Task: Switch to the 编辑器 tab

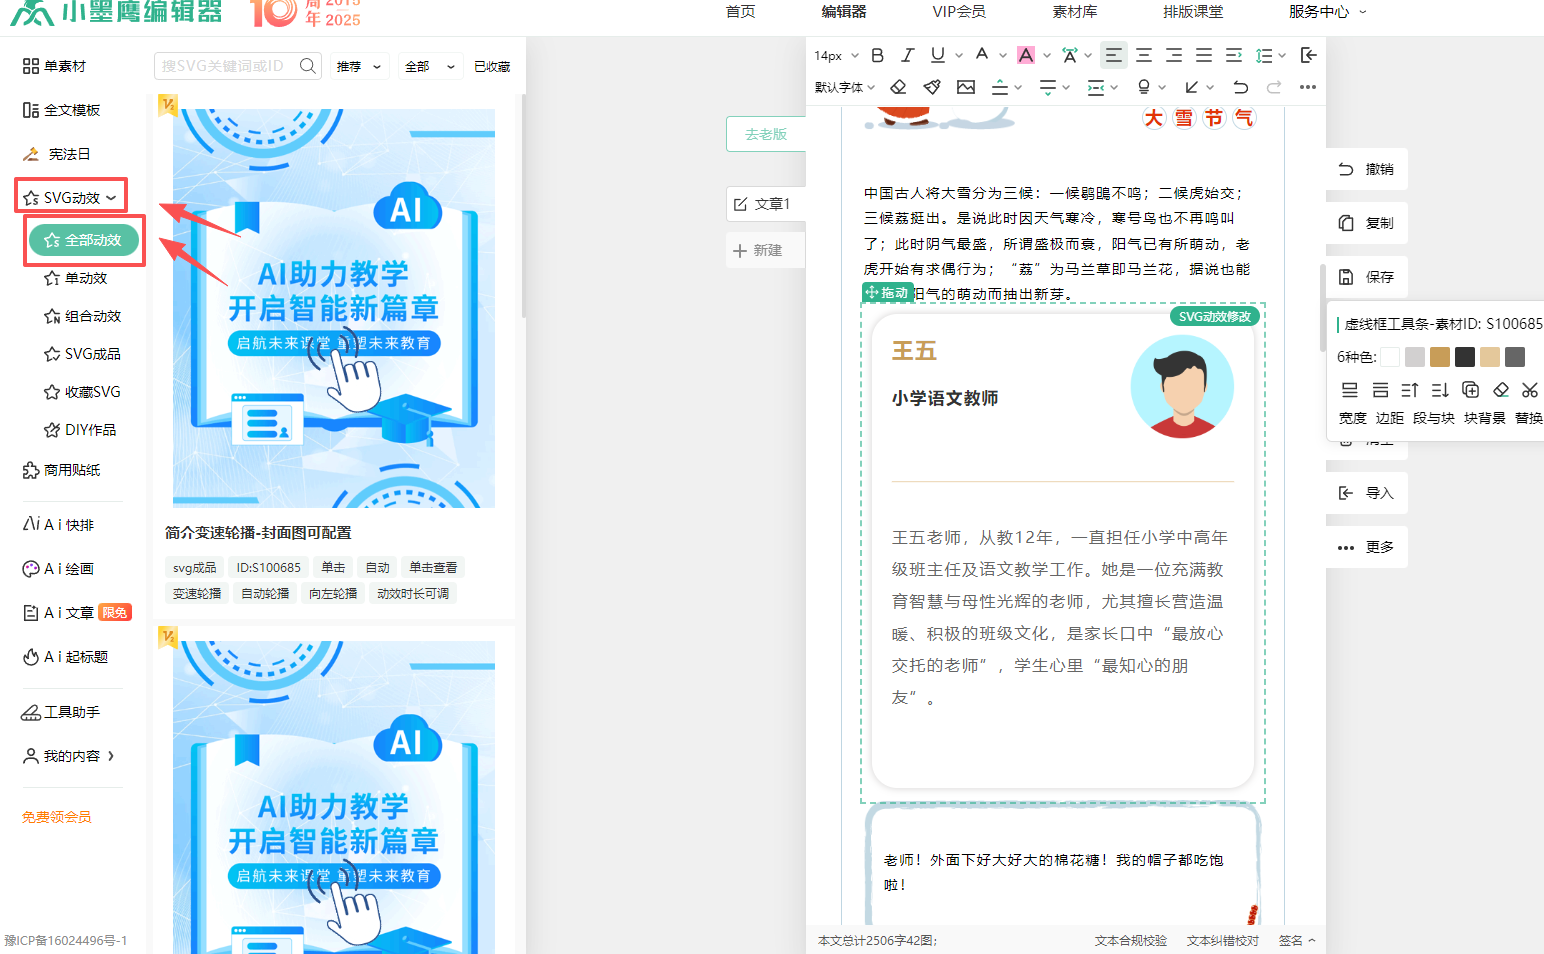Action: click(844, 12)
